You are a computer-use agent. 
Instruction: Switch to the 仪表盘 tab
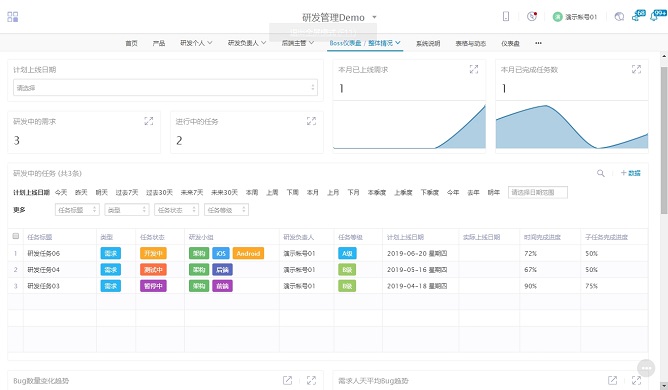point(510,43)
